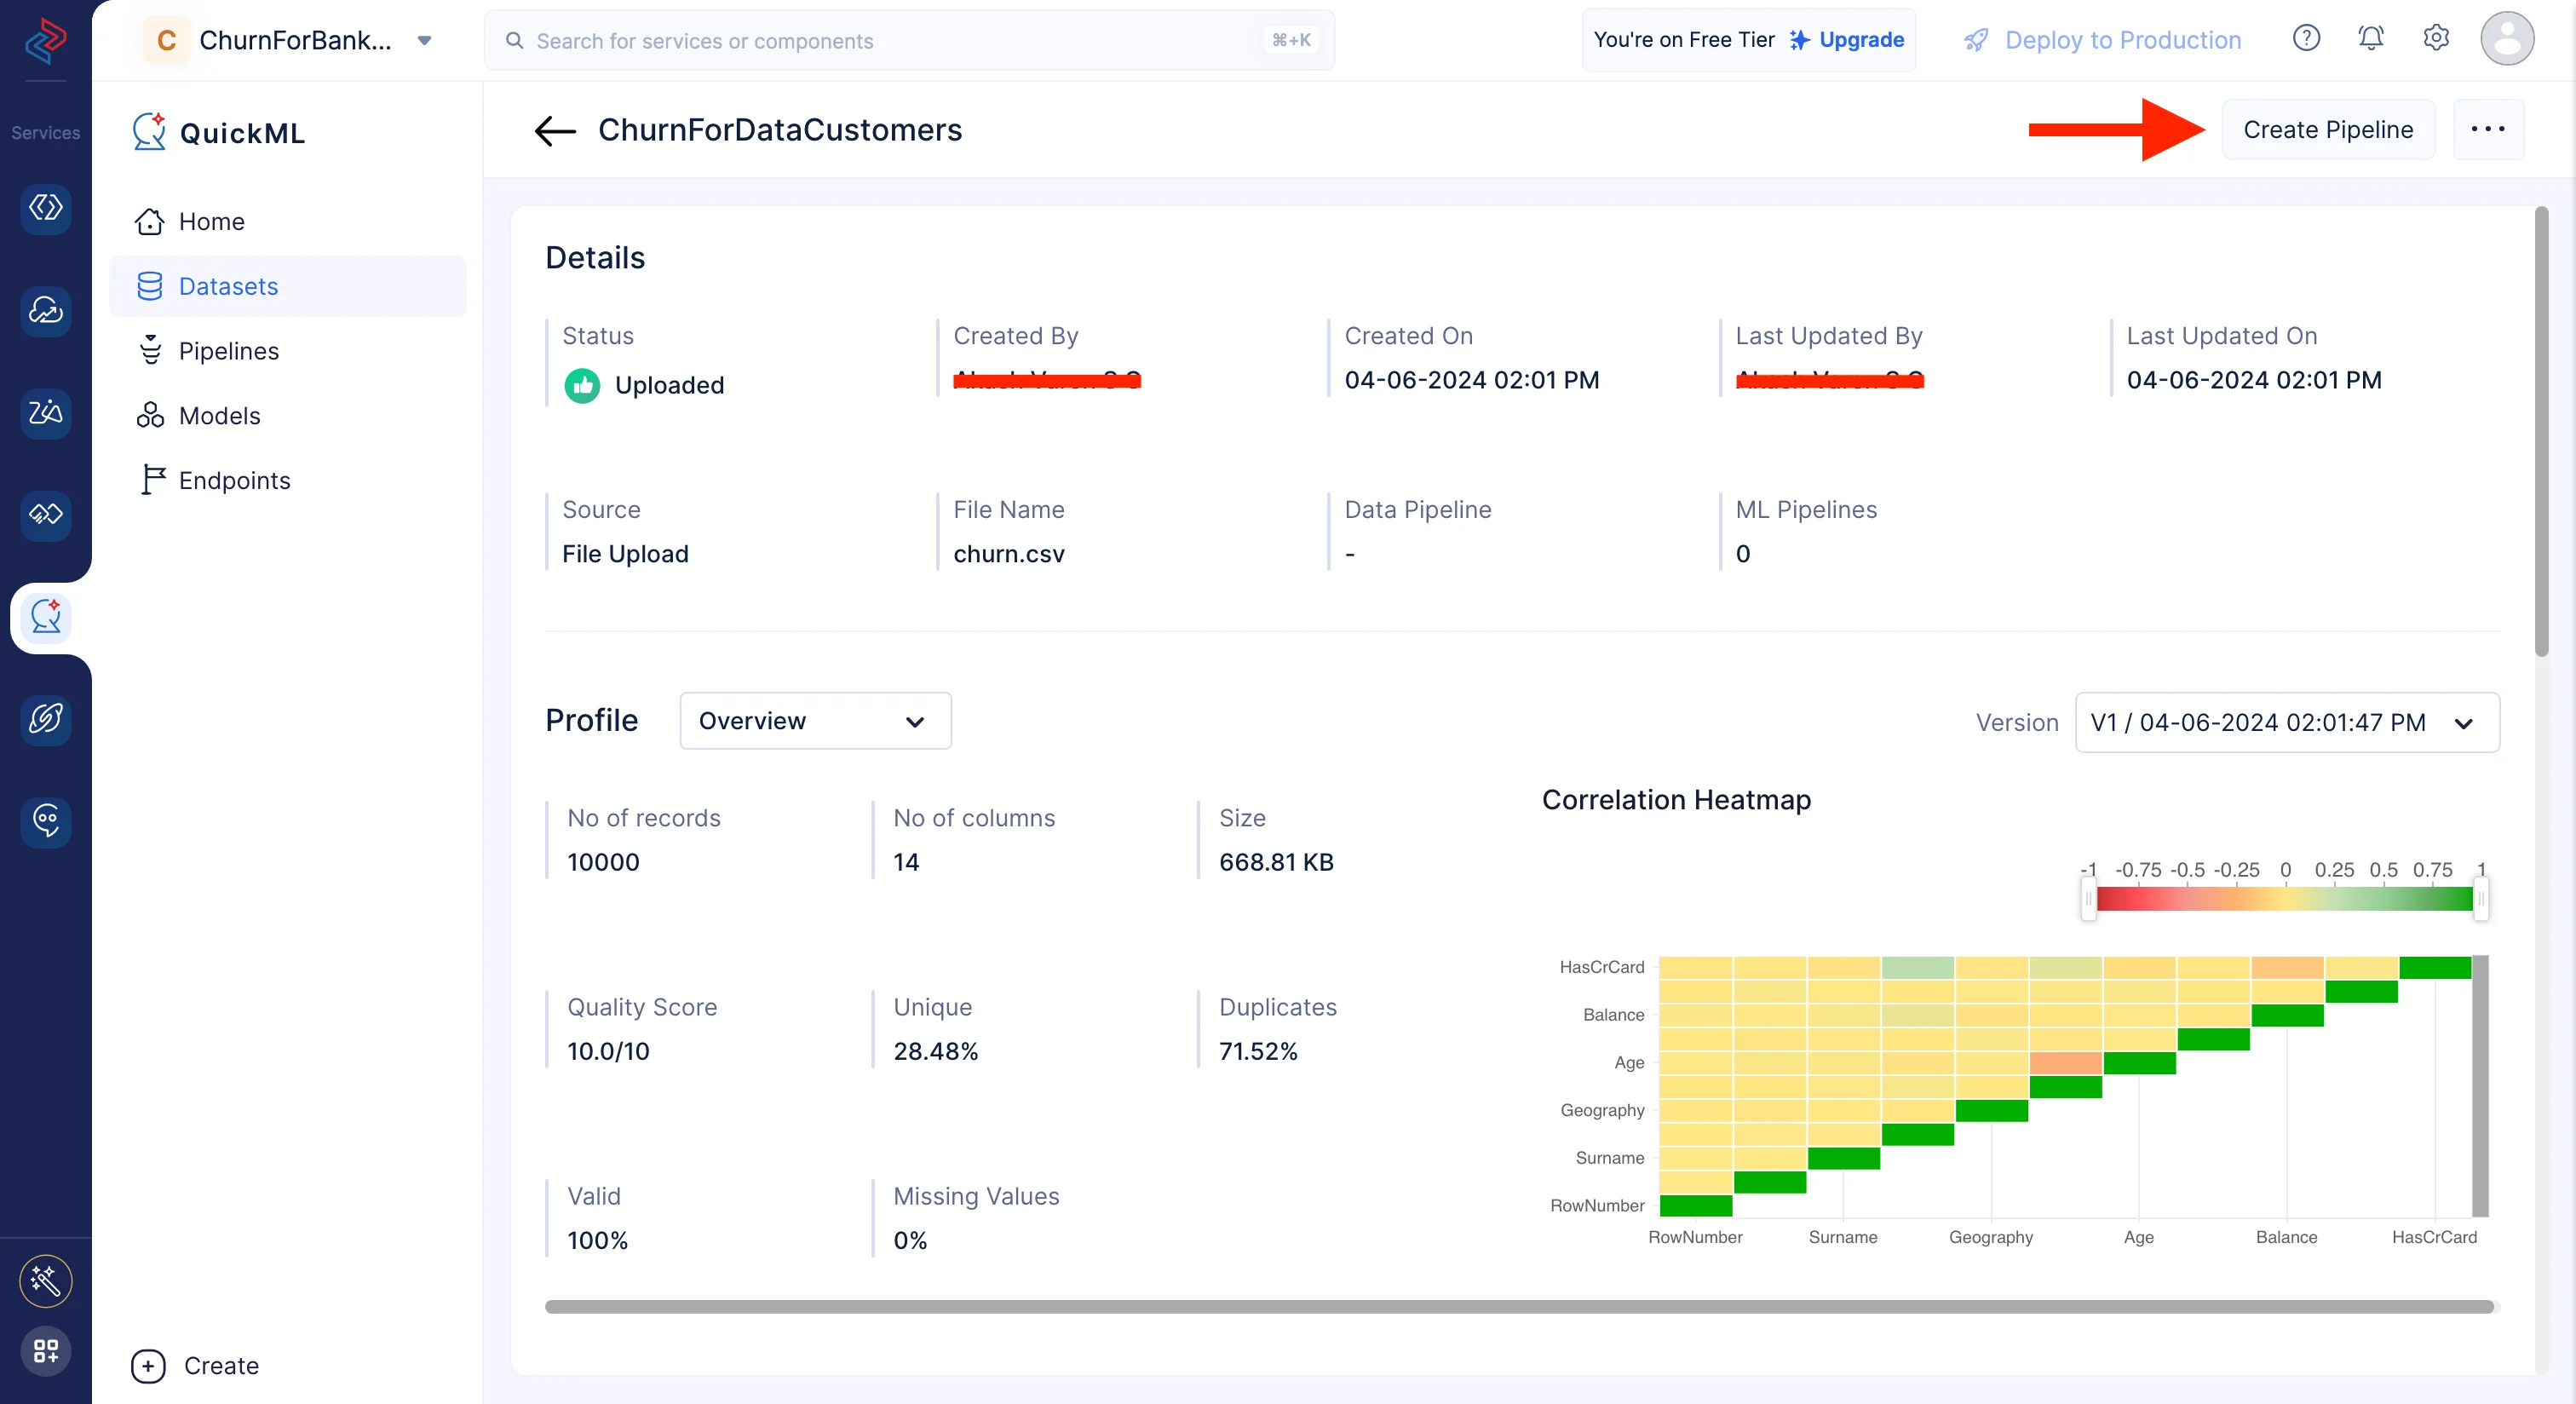The width and height of the screenshot is (2576, 1404).
Task: Open the help question mark icon
Action: pos(2305,39)
